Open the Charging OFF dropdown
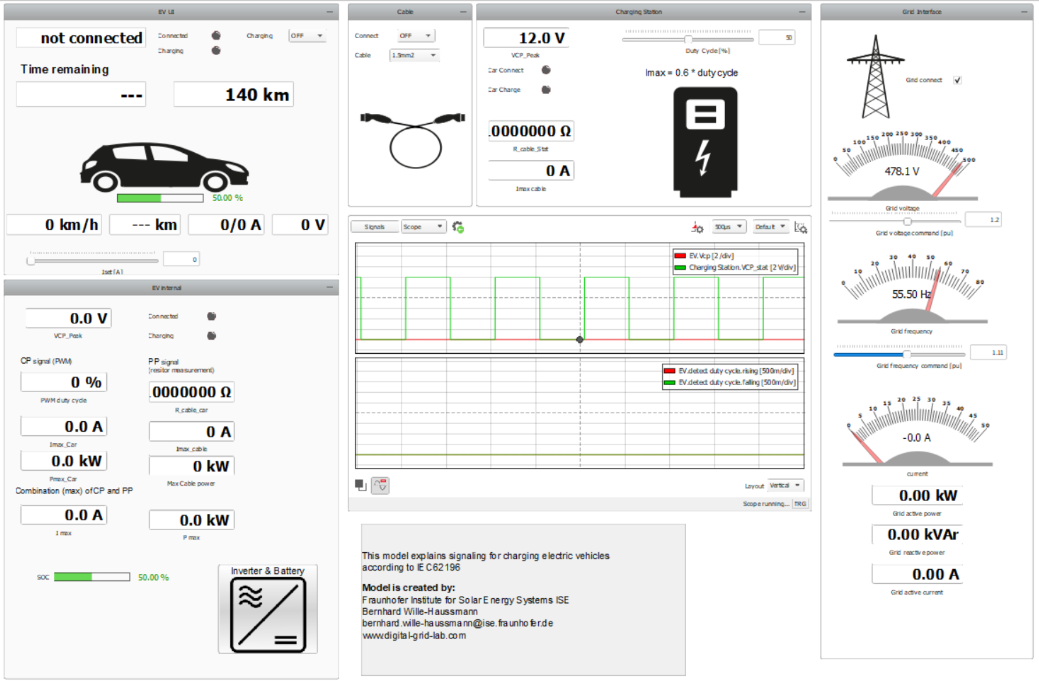Screen dimensions: 1039x682 [306, 36]
